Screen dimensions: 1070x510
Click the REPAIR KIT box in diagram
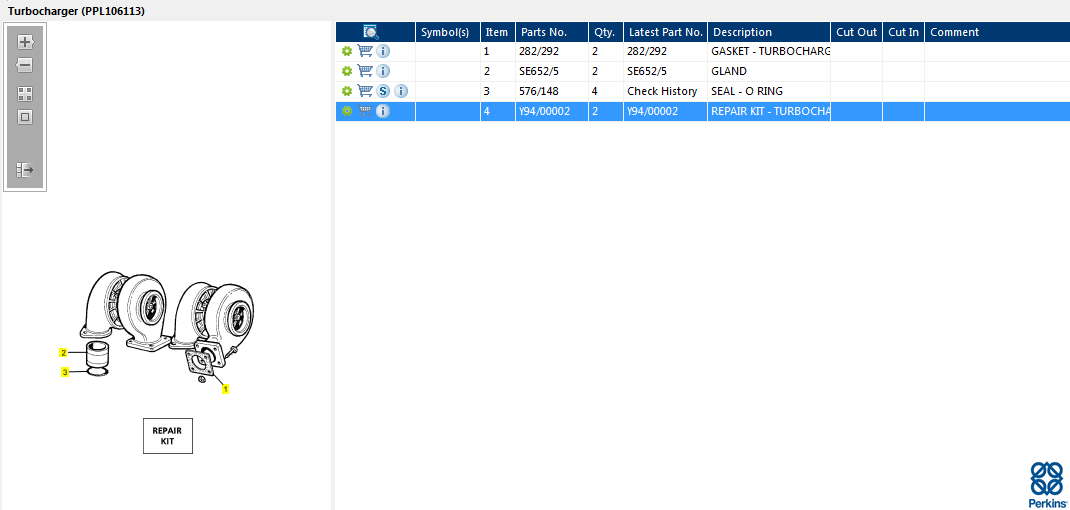click(168, 436)
